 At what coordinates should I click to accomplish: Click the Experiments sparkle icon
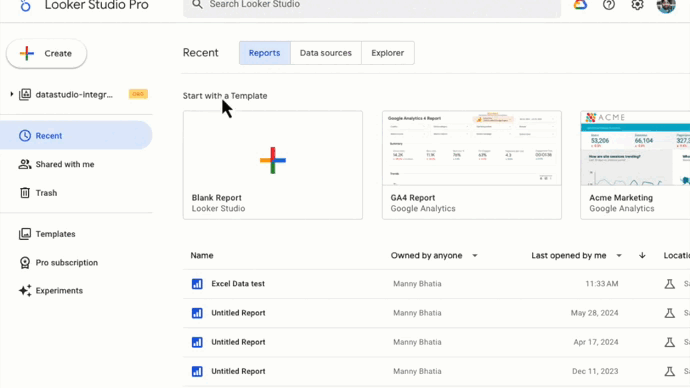pos(25,290)
